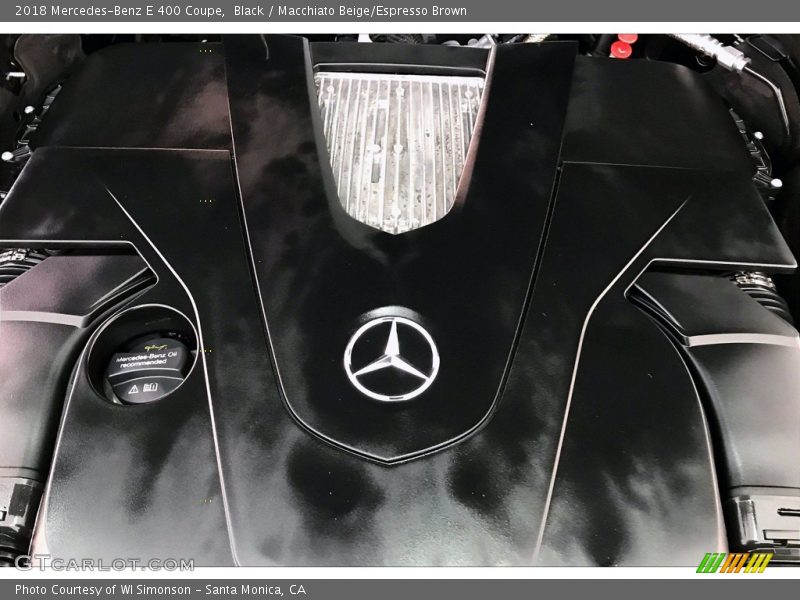Viewport: 800px width, 600px height.
Task: Click the Mercedes-Benz star emblem on engine cover
Action: [391, 359]
